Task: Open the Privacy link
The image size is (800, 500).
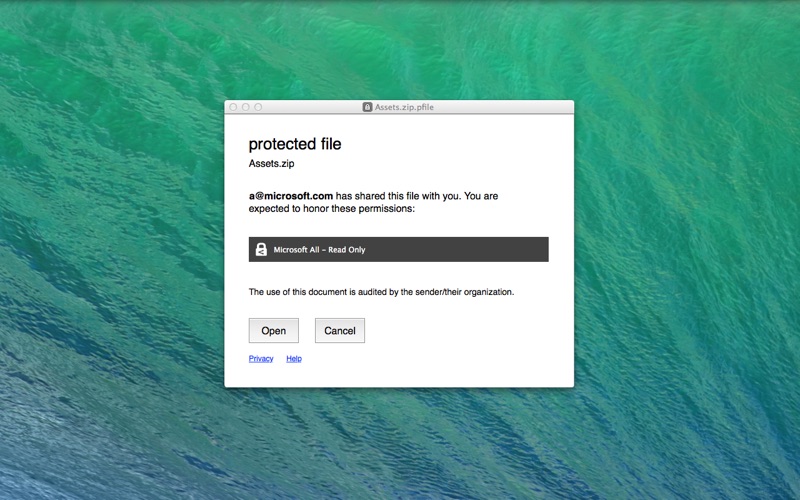Action: (261, 359)
